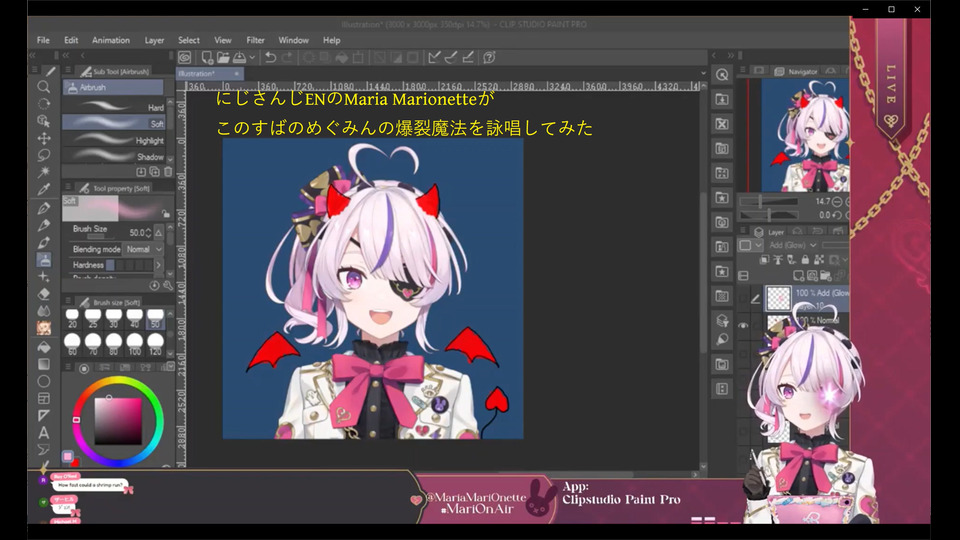Pick brush size preset 30
This screenshot has height=540, width=960.
(113, 318)
